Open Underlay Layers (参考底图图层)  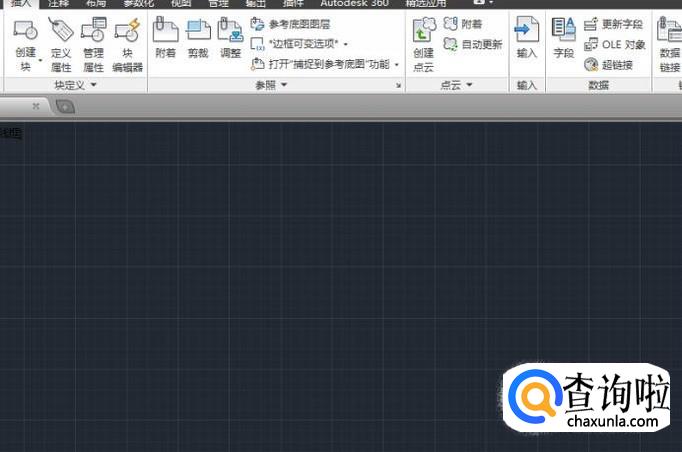pyautogui.click(x=291, y=24)
